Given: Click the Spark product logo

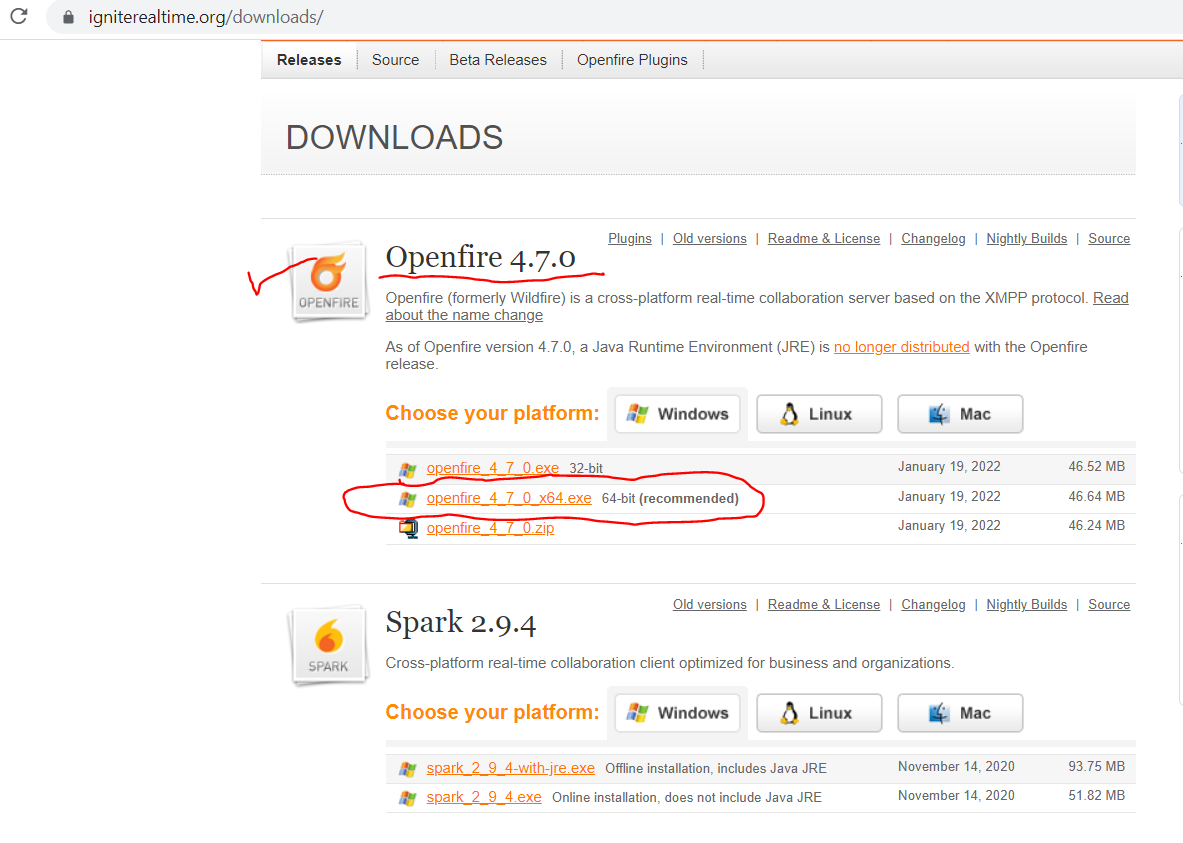Looking at the screenshot, I should pyautogui.click(x=328, y=645).
